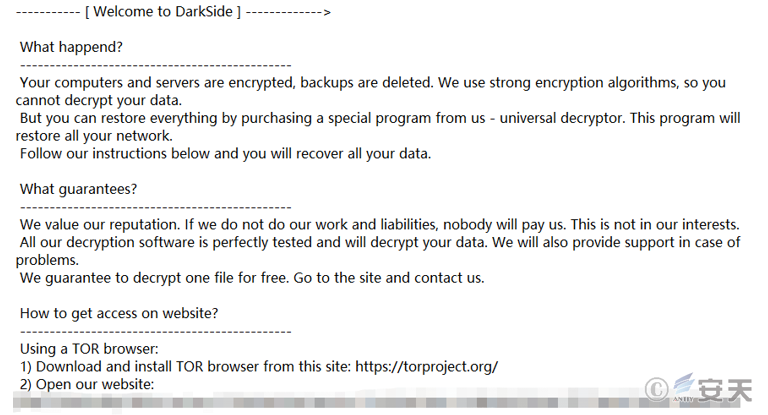
Task: Click the copyright symbol in watermark
Action: coord(656,390)
